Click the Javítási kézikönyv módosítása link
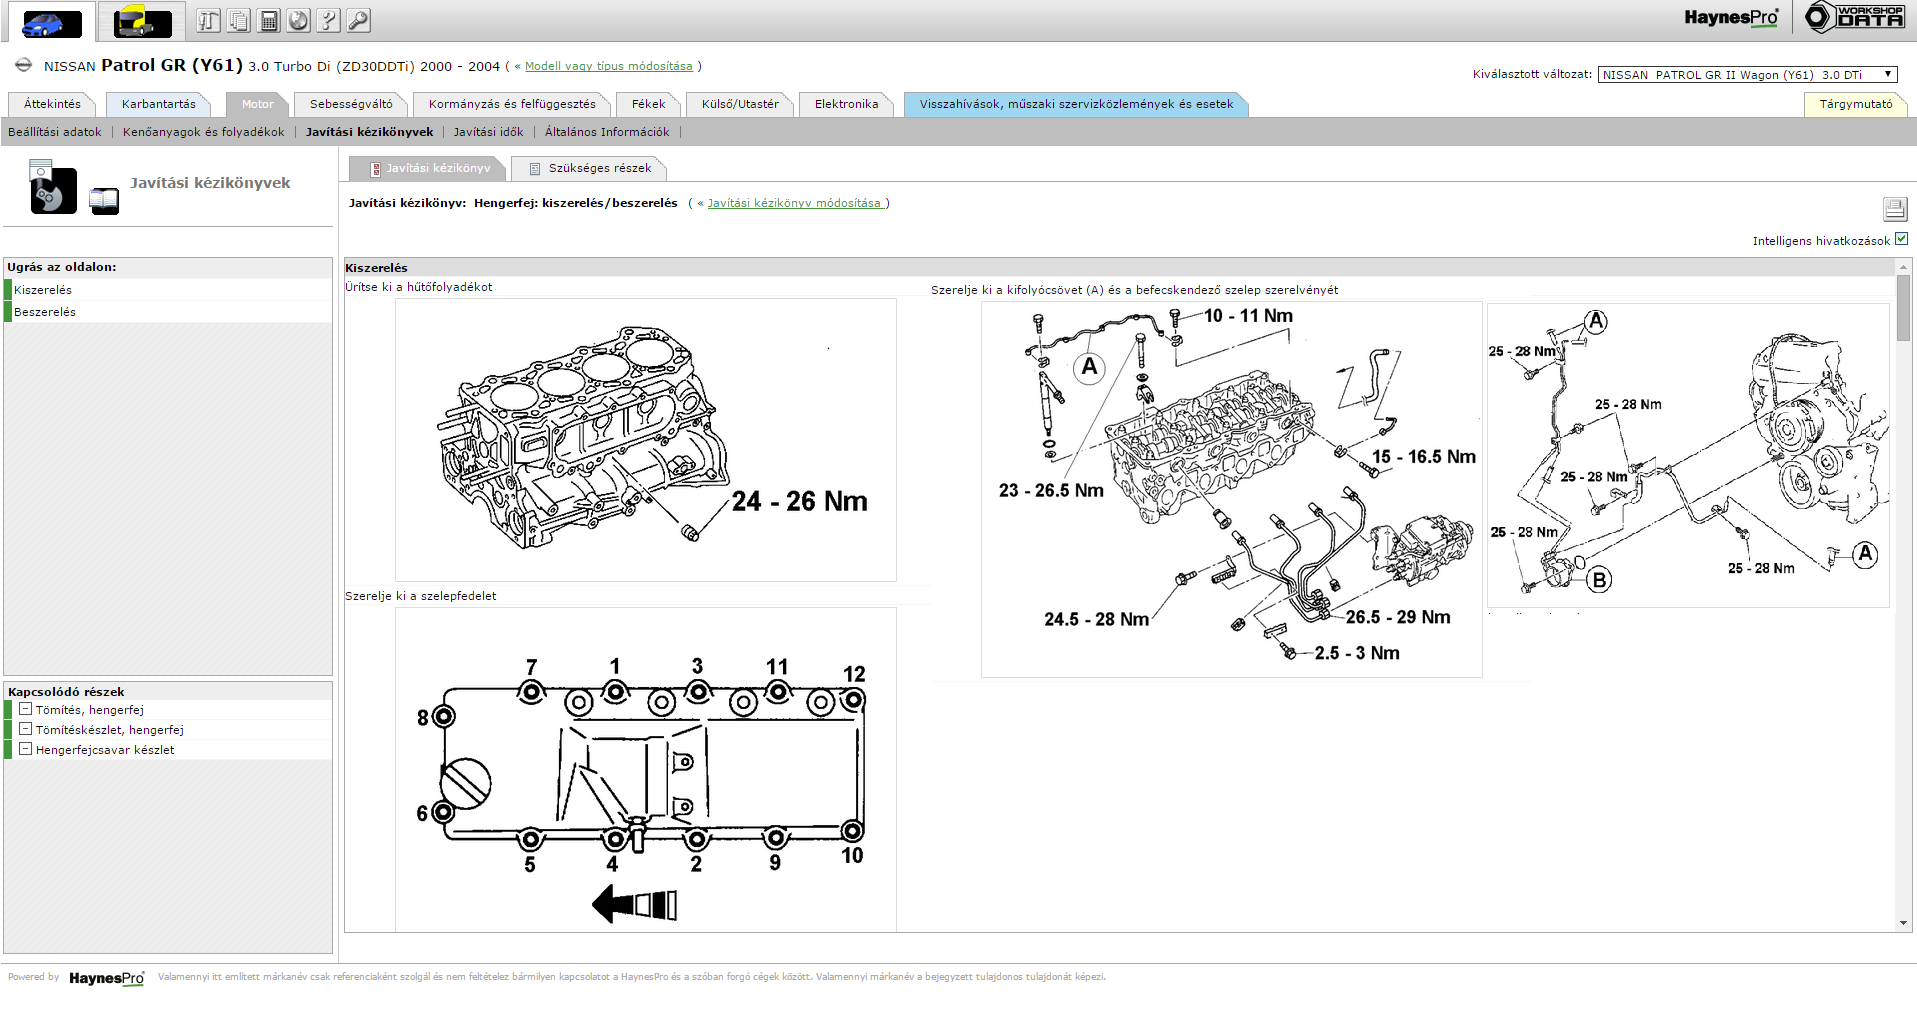 pos(796,203)
